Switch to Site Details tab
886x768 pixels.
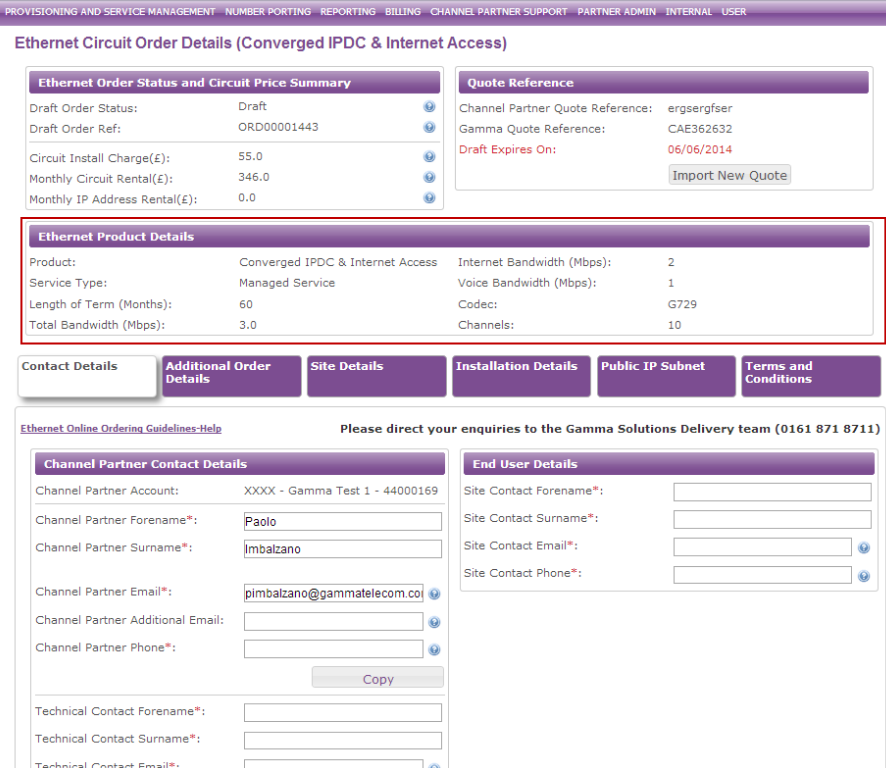376,376
